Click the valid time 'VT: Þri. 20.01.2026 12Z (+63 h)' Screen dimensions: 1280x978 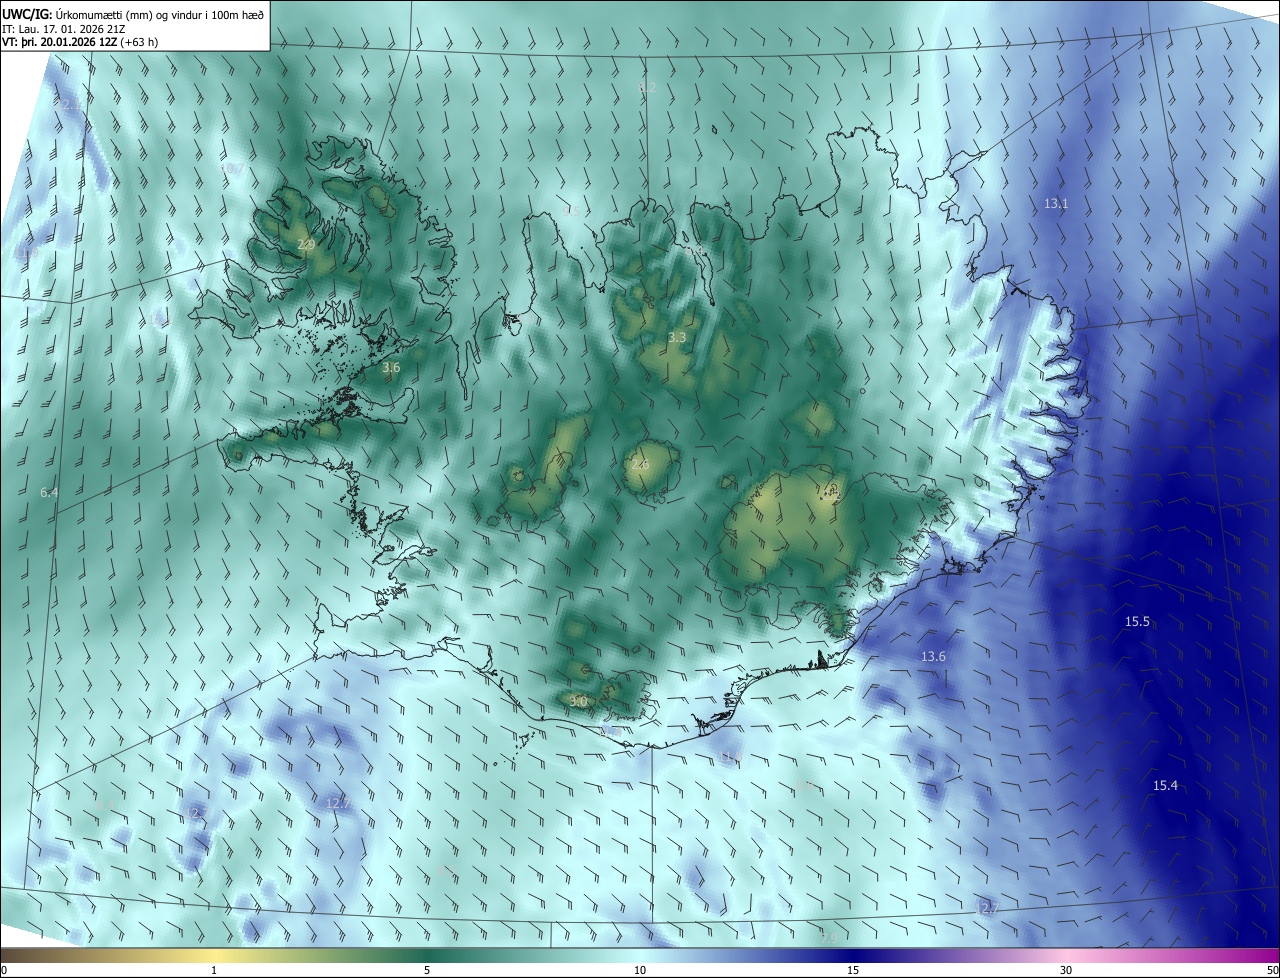(80, 42)
